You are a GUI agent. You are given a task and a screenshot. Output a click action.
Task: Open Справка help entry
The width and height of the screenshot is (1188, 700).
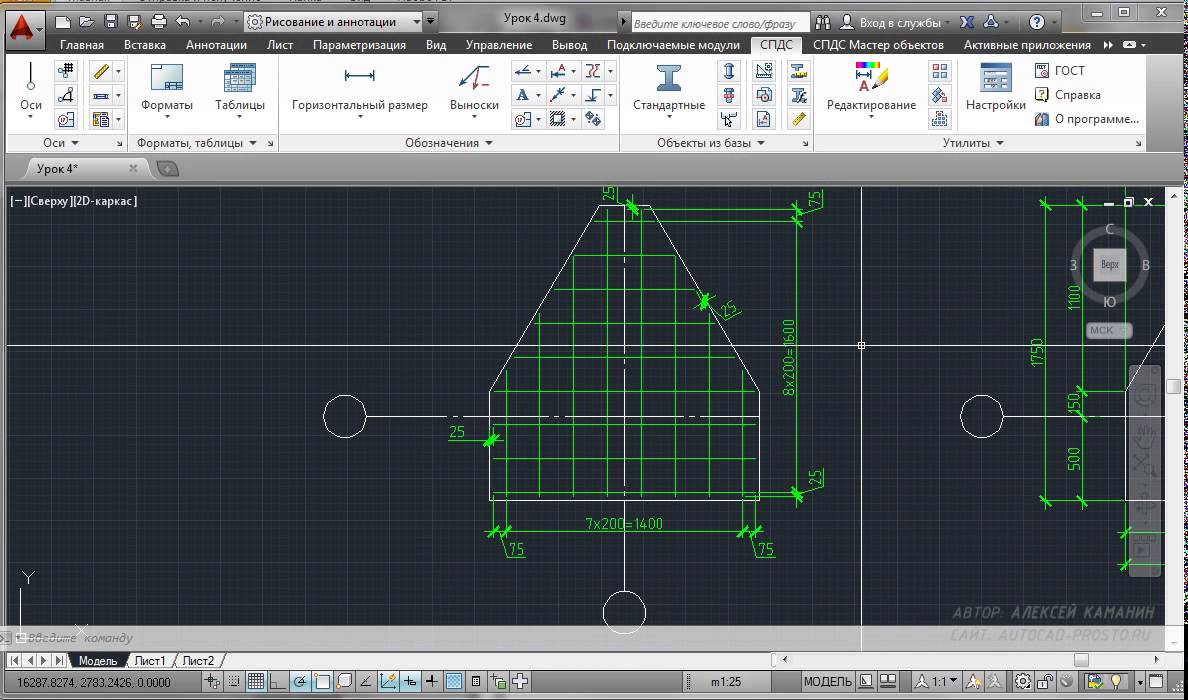(1068, 95)
